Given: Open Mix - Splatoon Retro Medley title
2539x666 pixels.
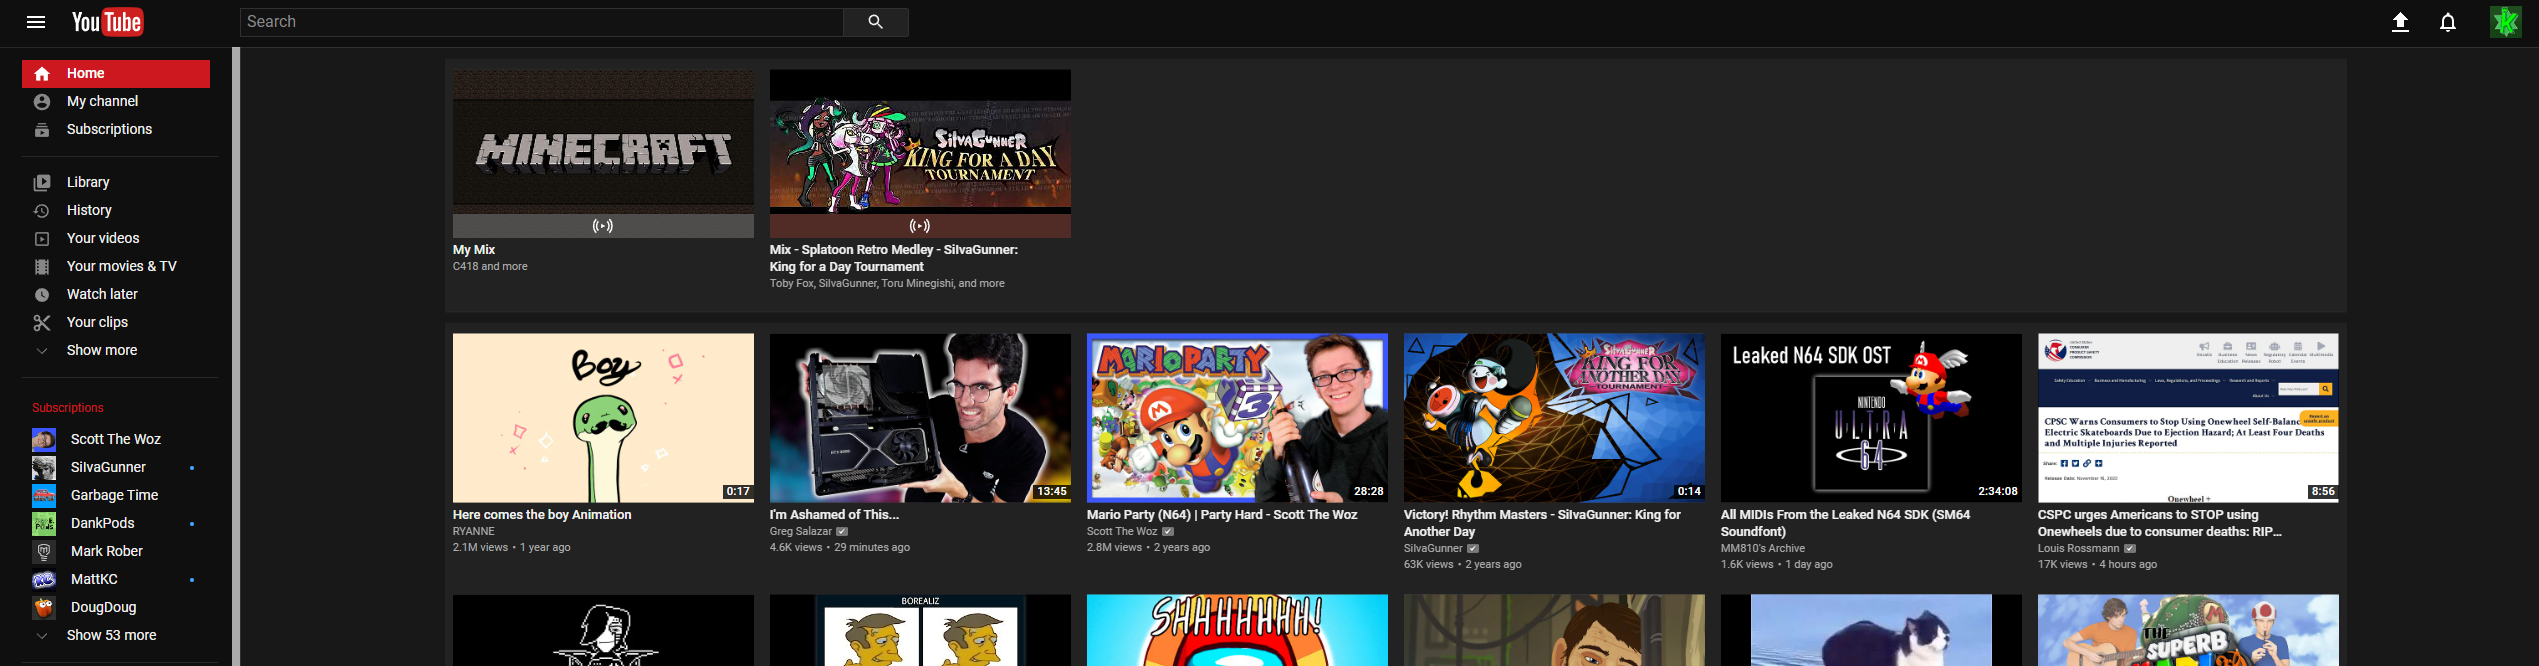Looking at the screenshot, I should (894, 258).
